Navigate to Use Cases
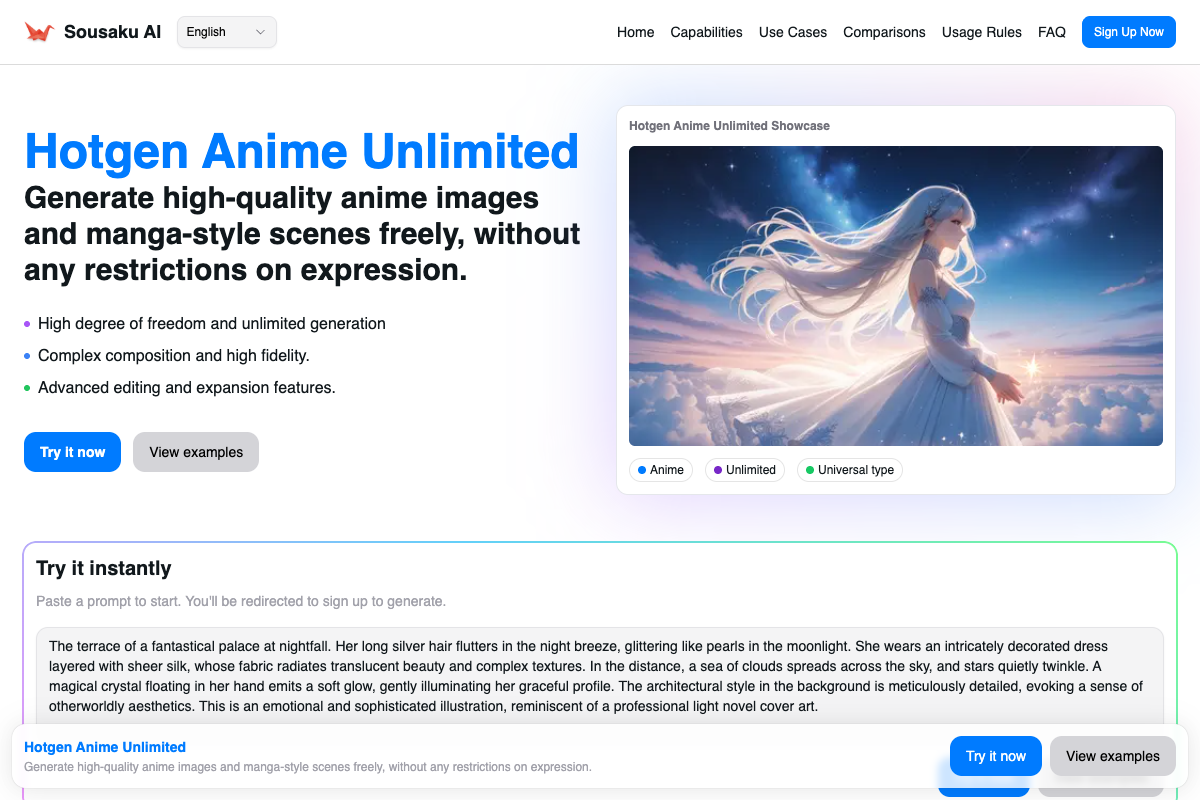Image resolution: width=1200 pixels, height=800 pixels. click(x=792, y=32)
